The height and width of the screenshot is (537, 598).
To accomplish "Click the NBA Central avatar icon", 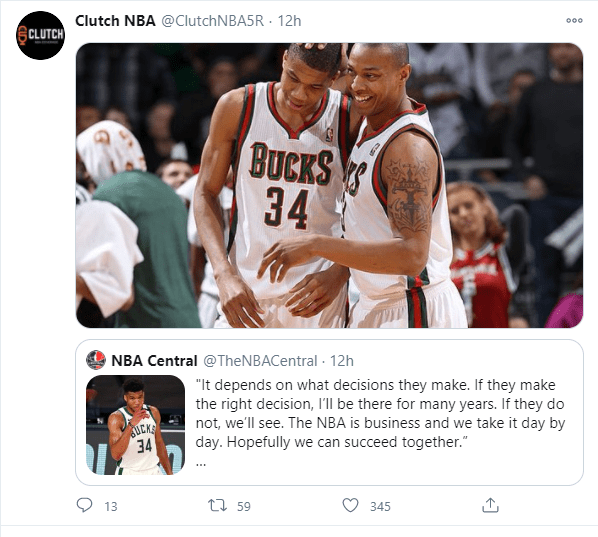I will [96, 360].
